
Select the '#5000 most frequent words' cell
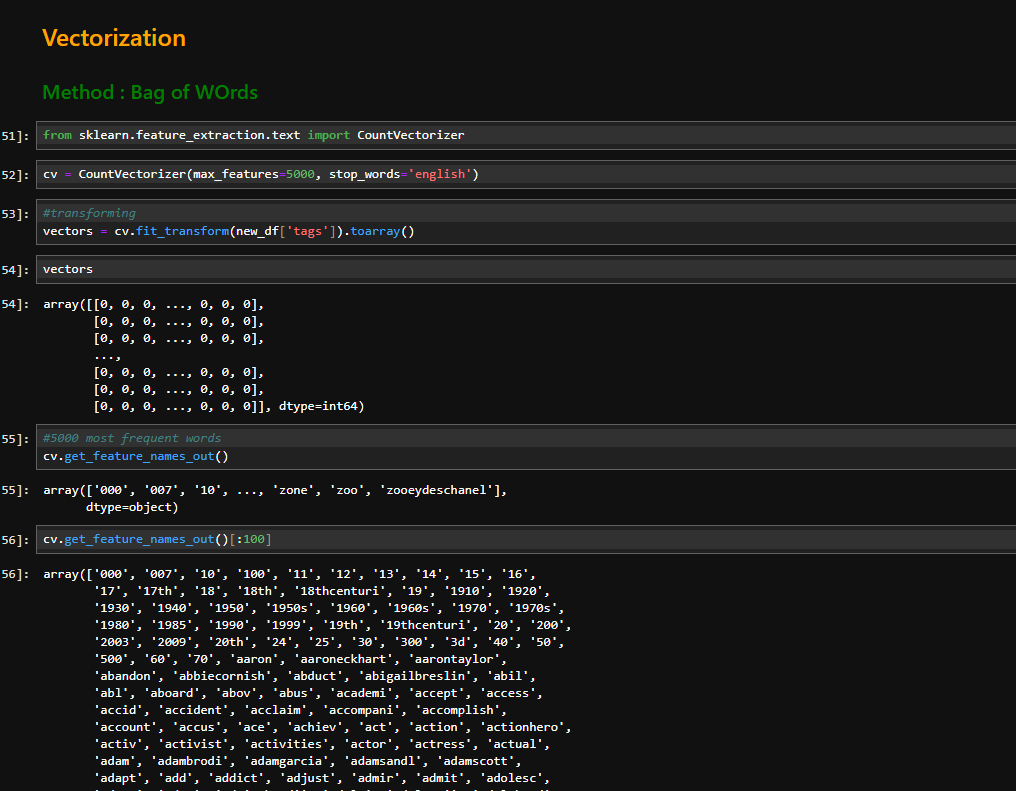[x=526, y=447]
